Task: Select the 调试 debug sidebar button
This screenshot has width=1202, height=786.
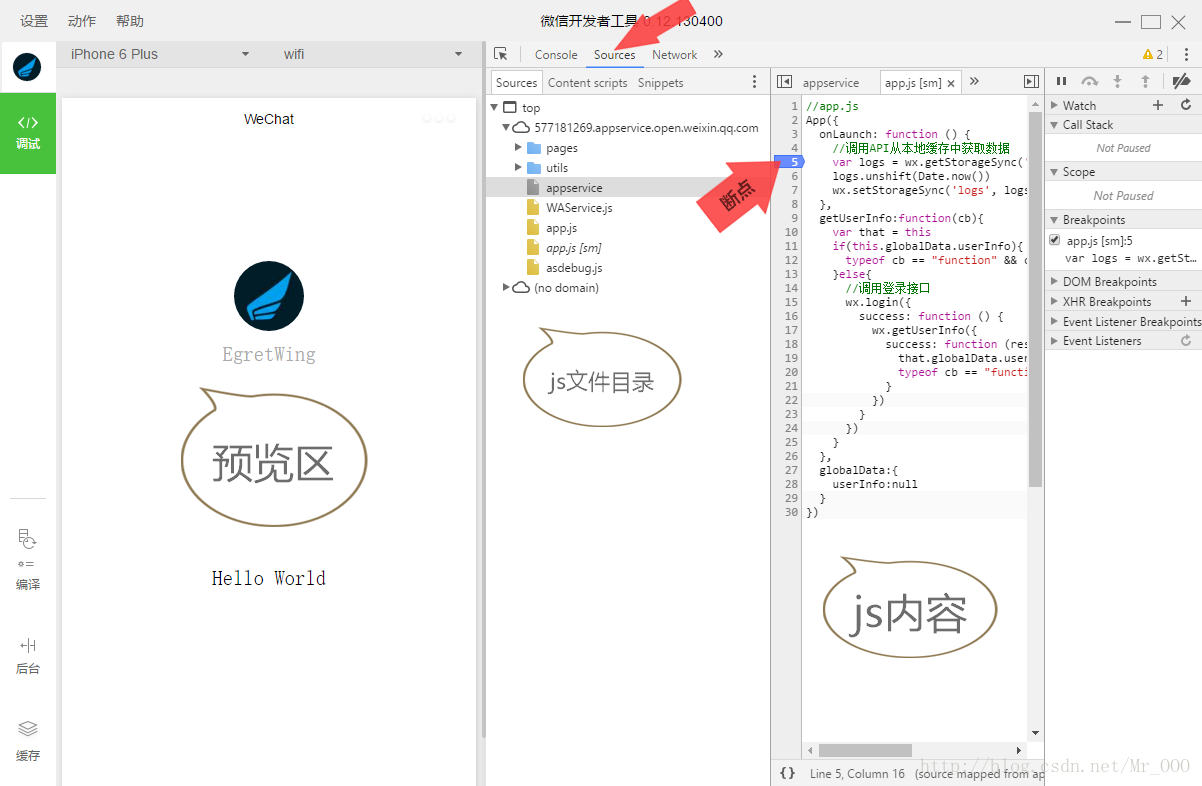Action: (x=28, y=133)
